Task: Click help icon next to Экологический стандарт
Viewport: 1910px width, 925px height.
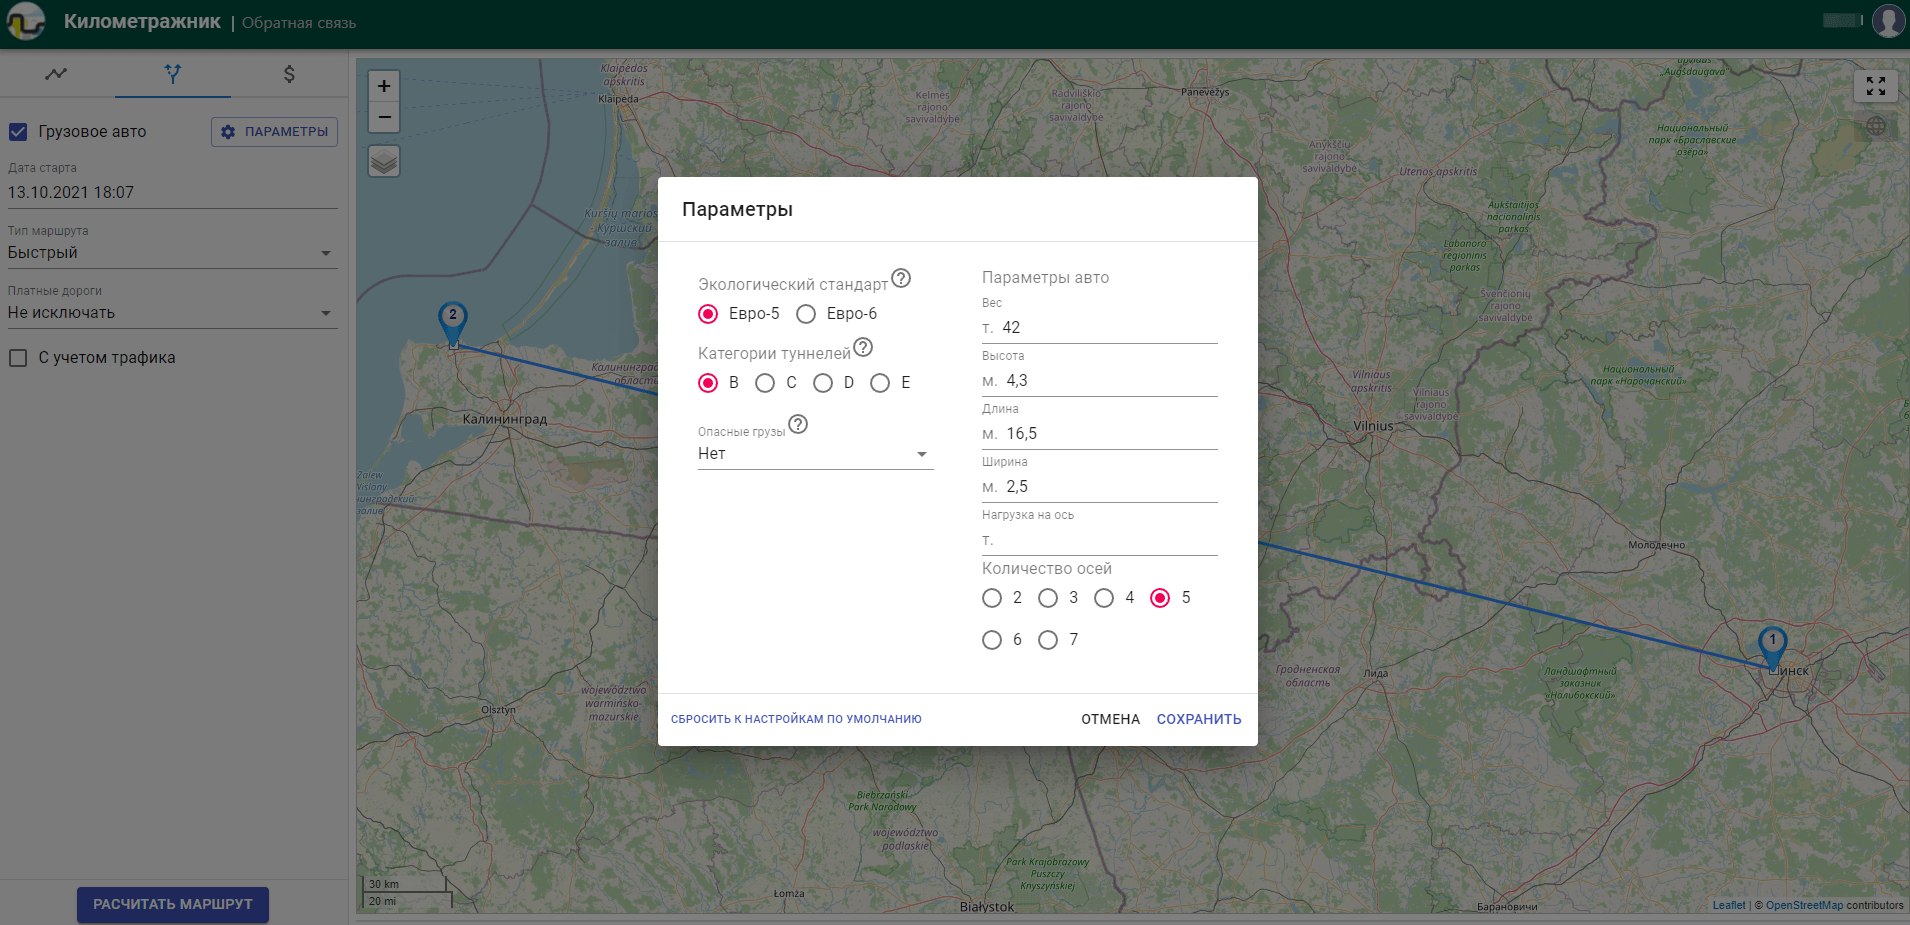Action: pyautogui.click(x=901, y=278)
